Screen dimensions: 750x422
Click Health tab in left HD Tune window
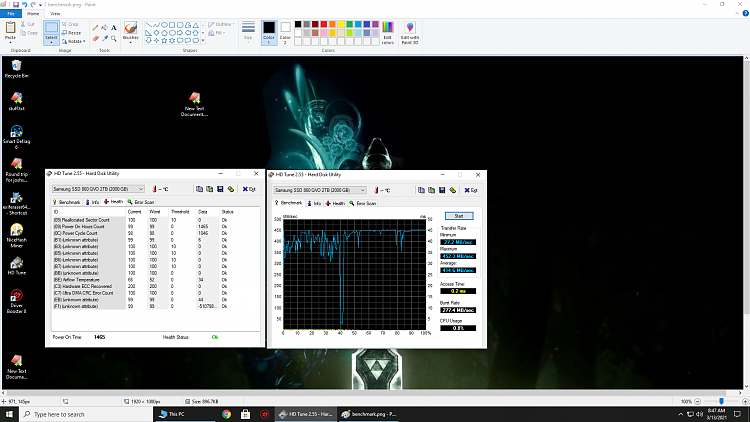[113, 201]
